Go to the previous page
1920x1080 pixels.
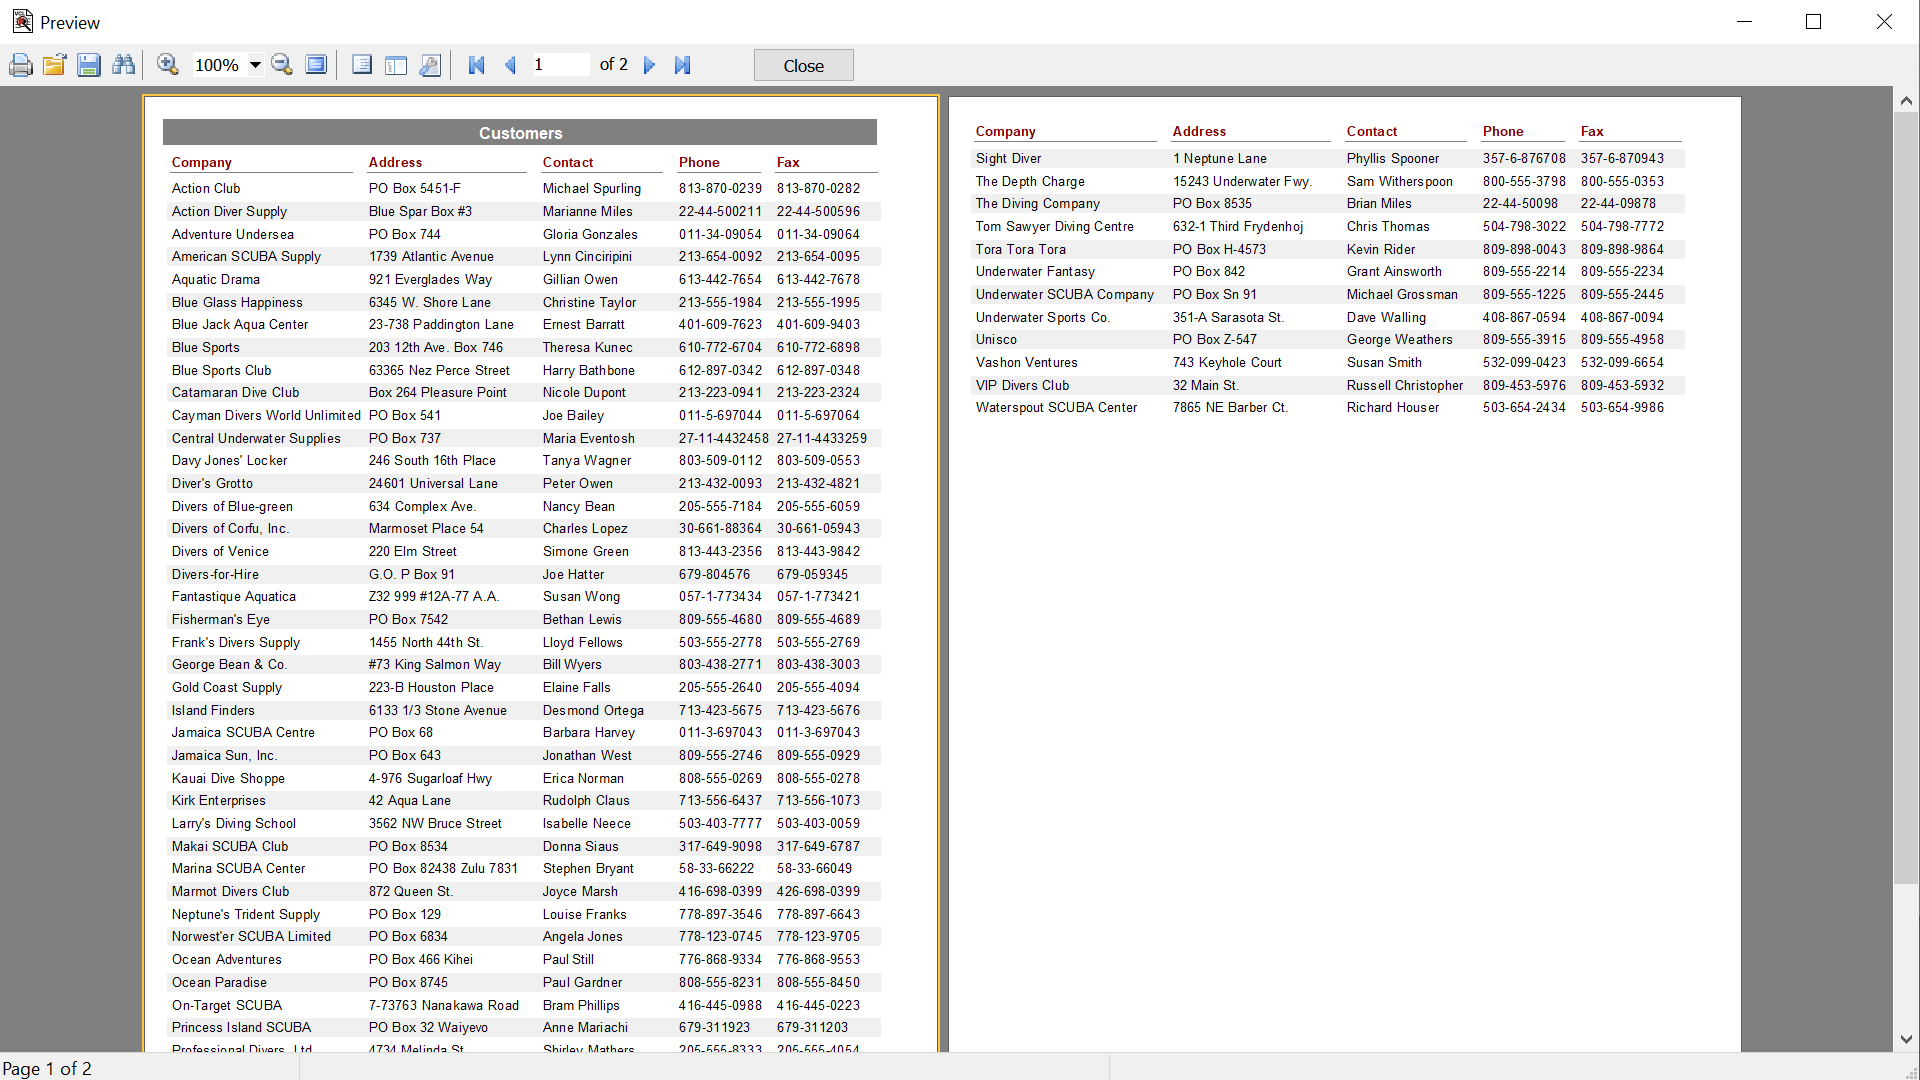tap(511, 65)
